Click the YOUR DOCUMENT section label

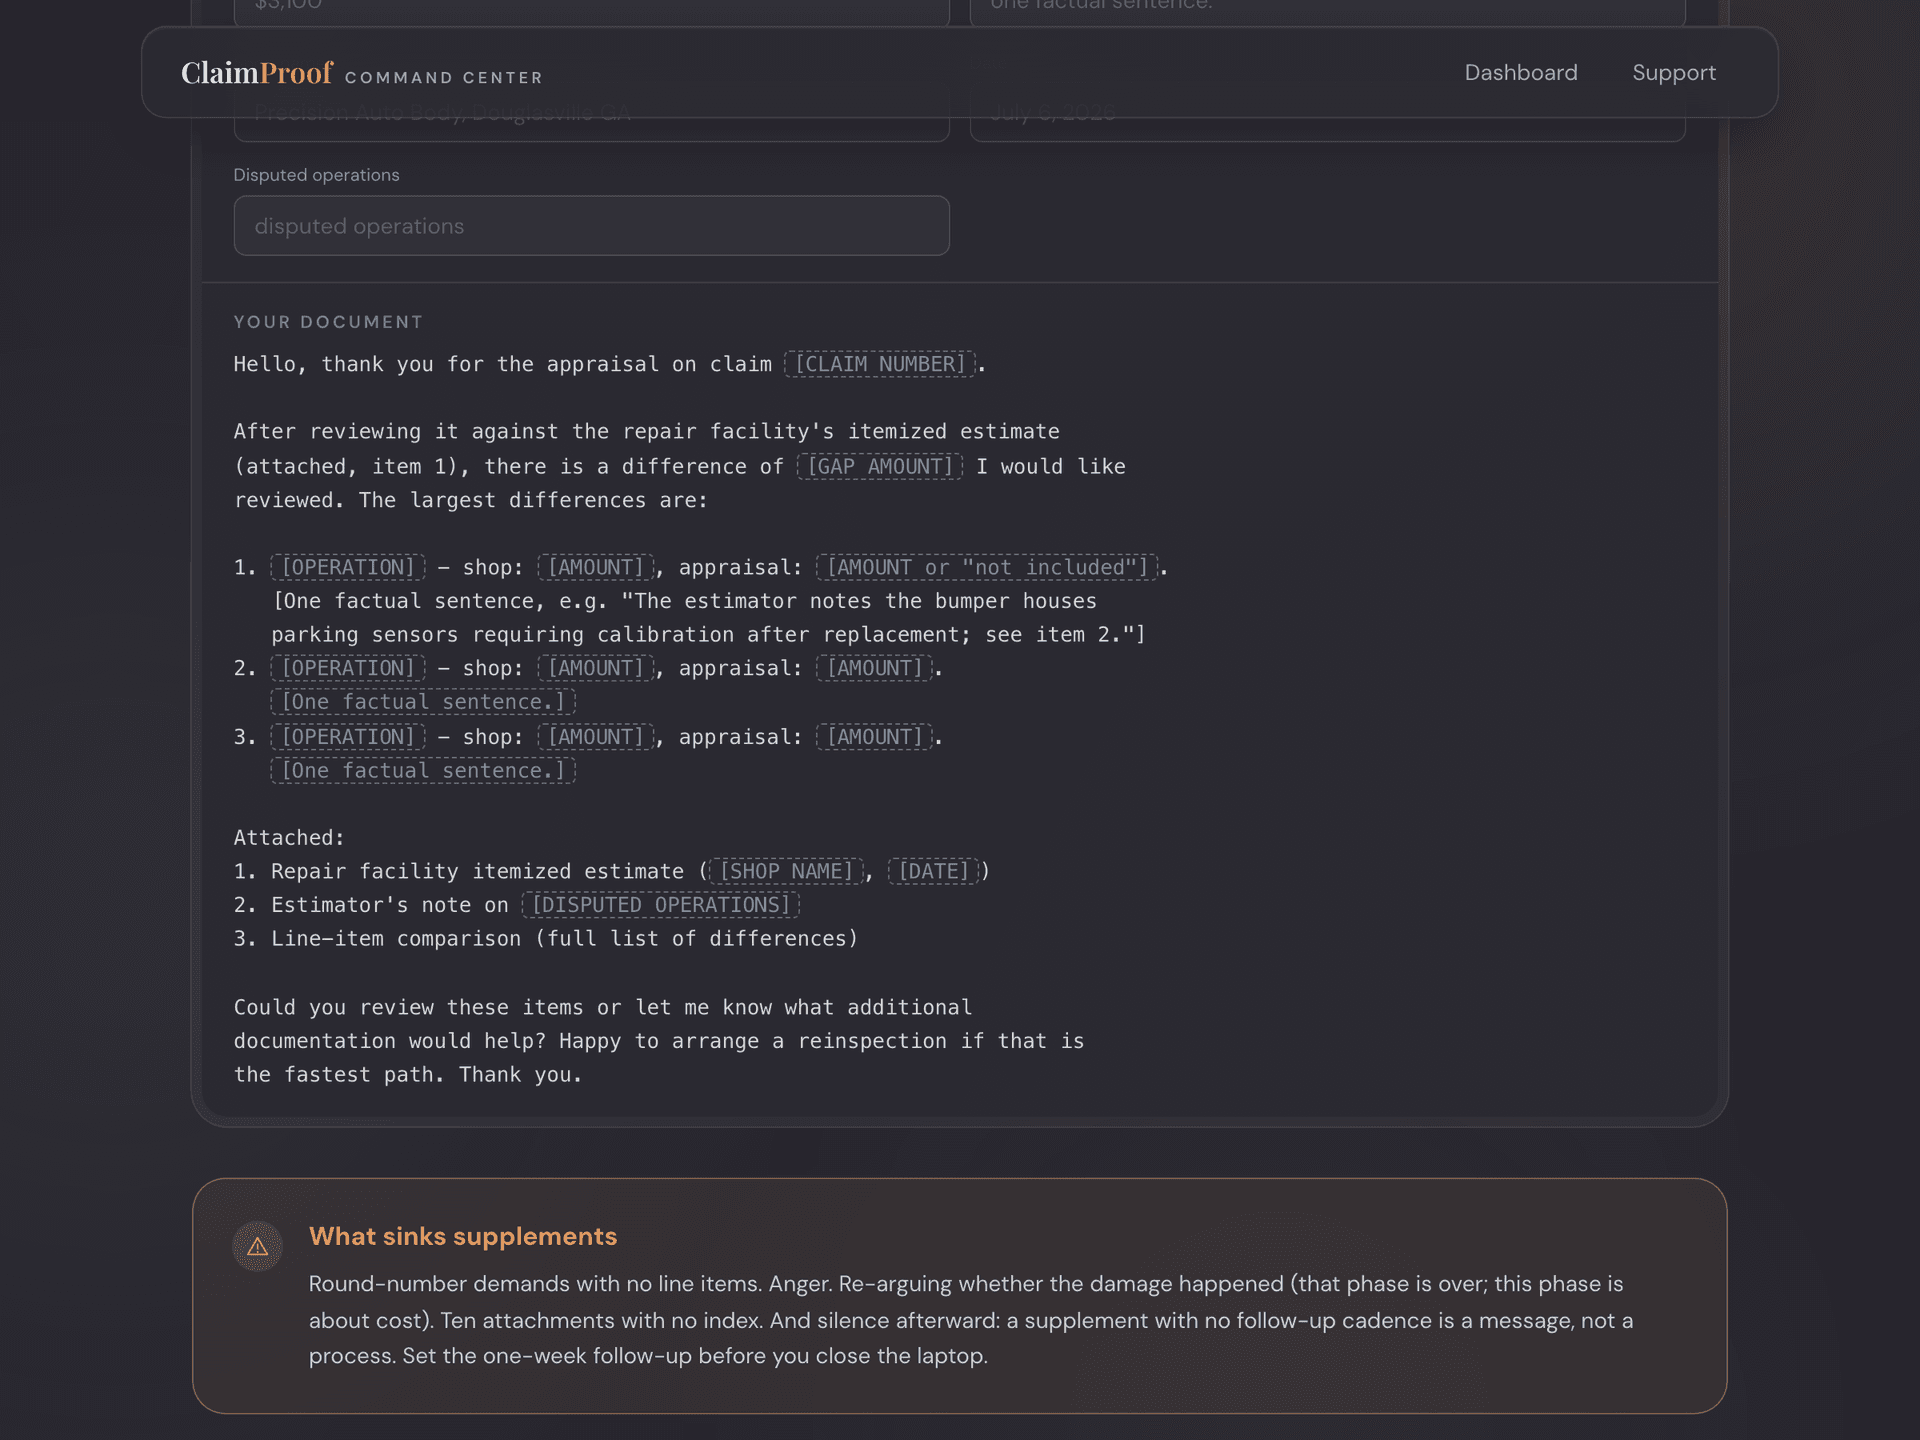pyautogui.click(x=328, y=322)
